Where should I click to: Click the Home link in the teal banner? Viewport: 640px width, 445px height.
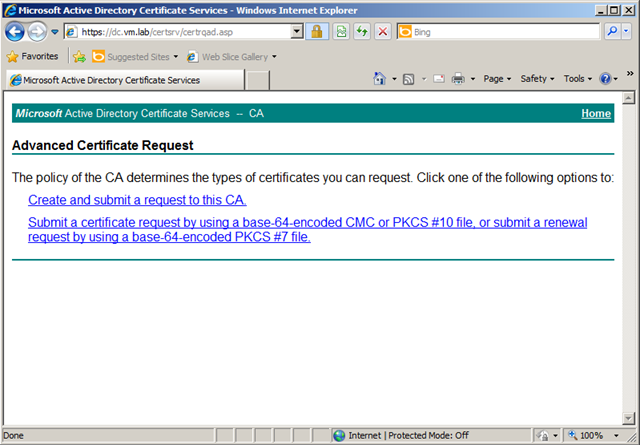[596, 113]
